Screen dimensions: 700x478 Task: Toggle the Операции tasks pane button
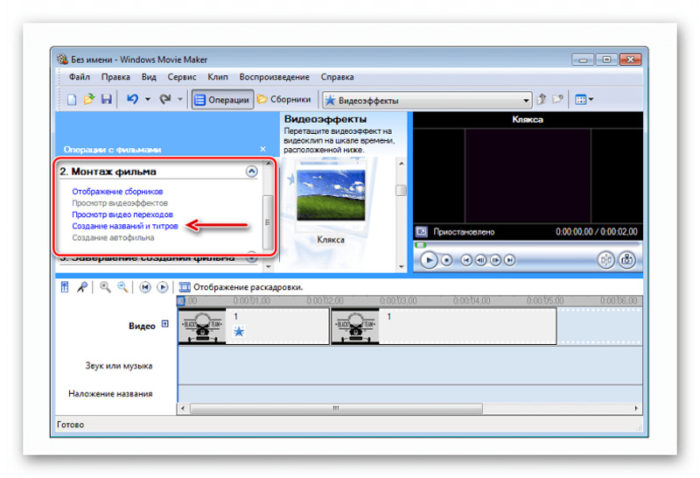222,100
